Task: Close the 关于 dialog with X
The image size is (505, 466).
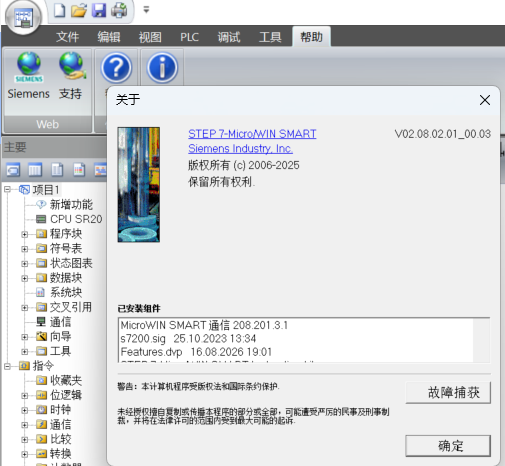Action: coord(485,100)
